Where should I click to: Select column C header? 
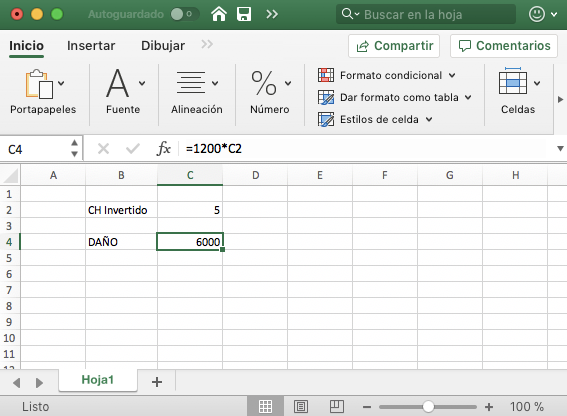pos(190,175)
